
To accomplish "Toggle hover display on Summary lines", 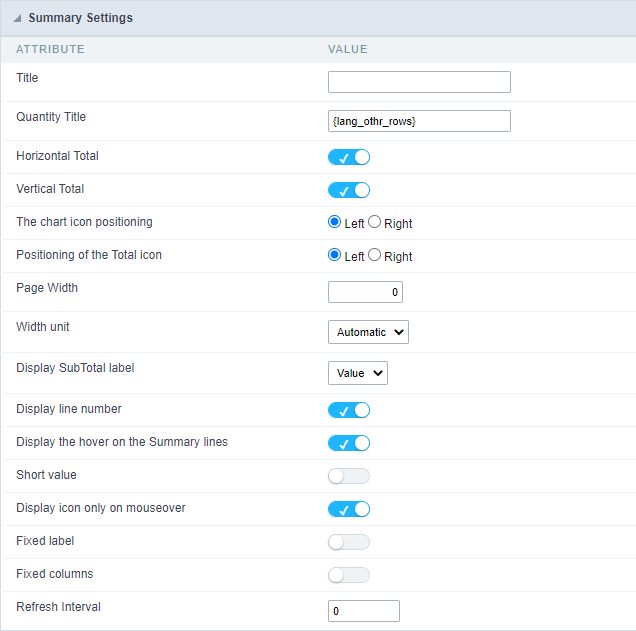I will coord(349,443).
